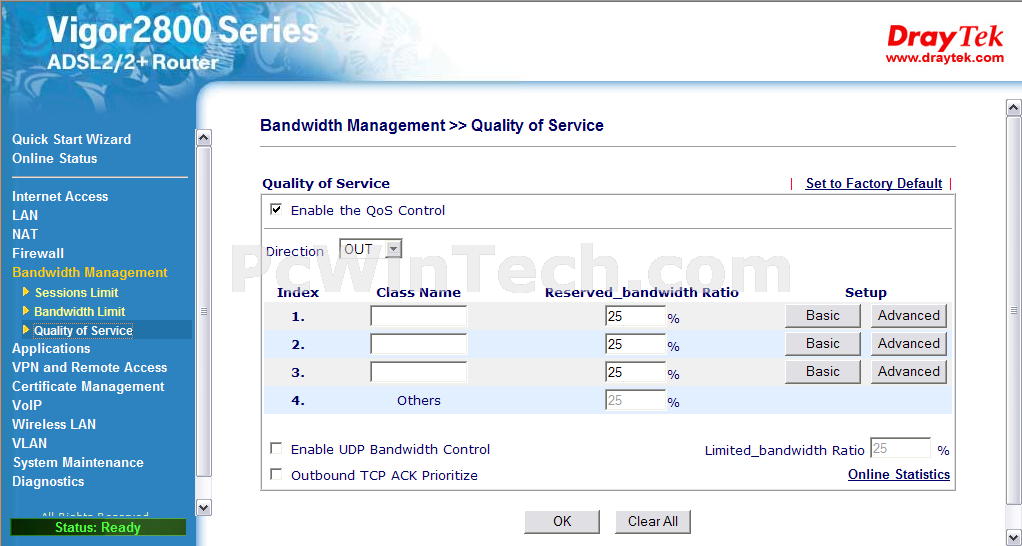Click Basic button for index 3

(x=823, y=372)
